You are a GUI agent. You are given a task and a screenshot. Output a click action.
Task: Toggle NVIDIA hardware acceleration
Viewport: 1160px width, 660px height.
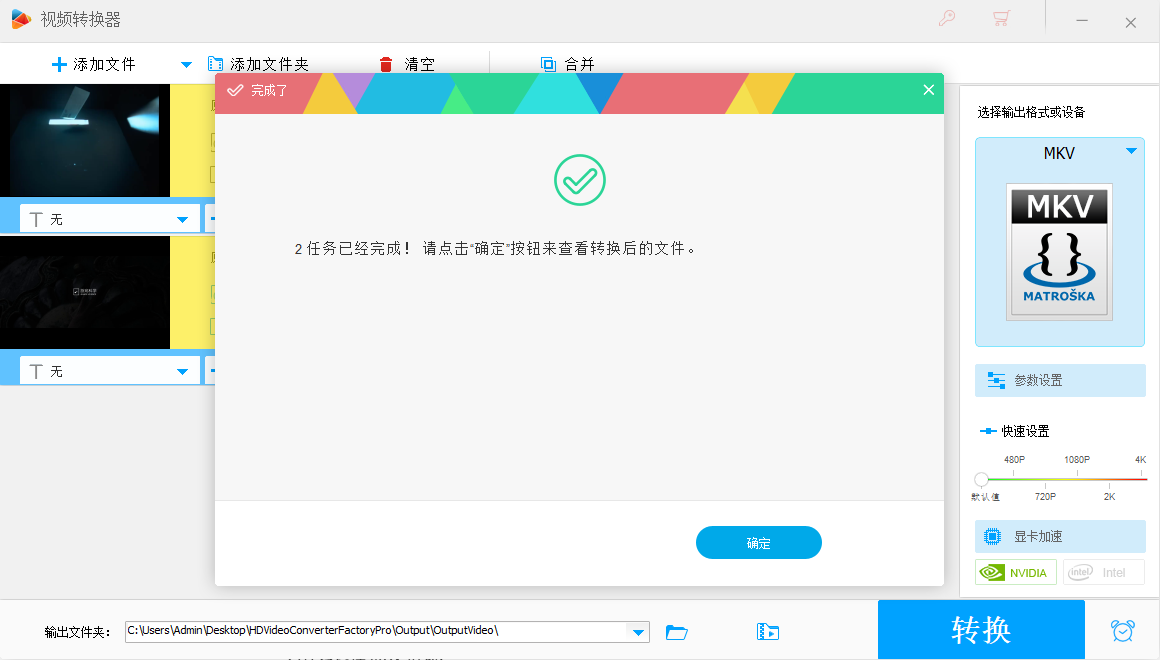[1015, 572]
